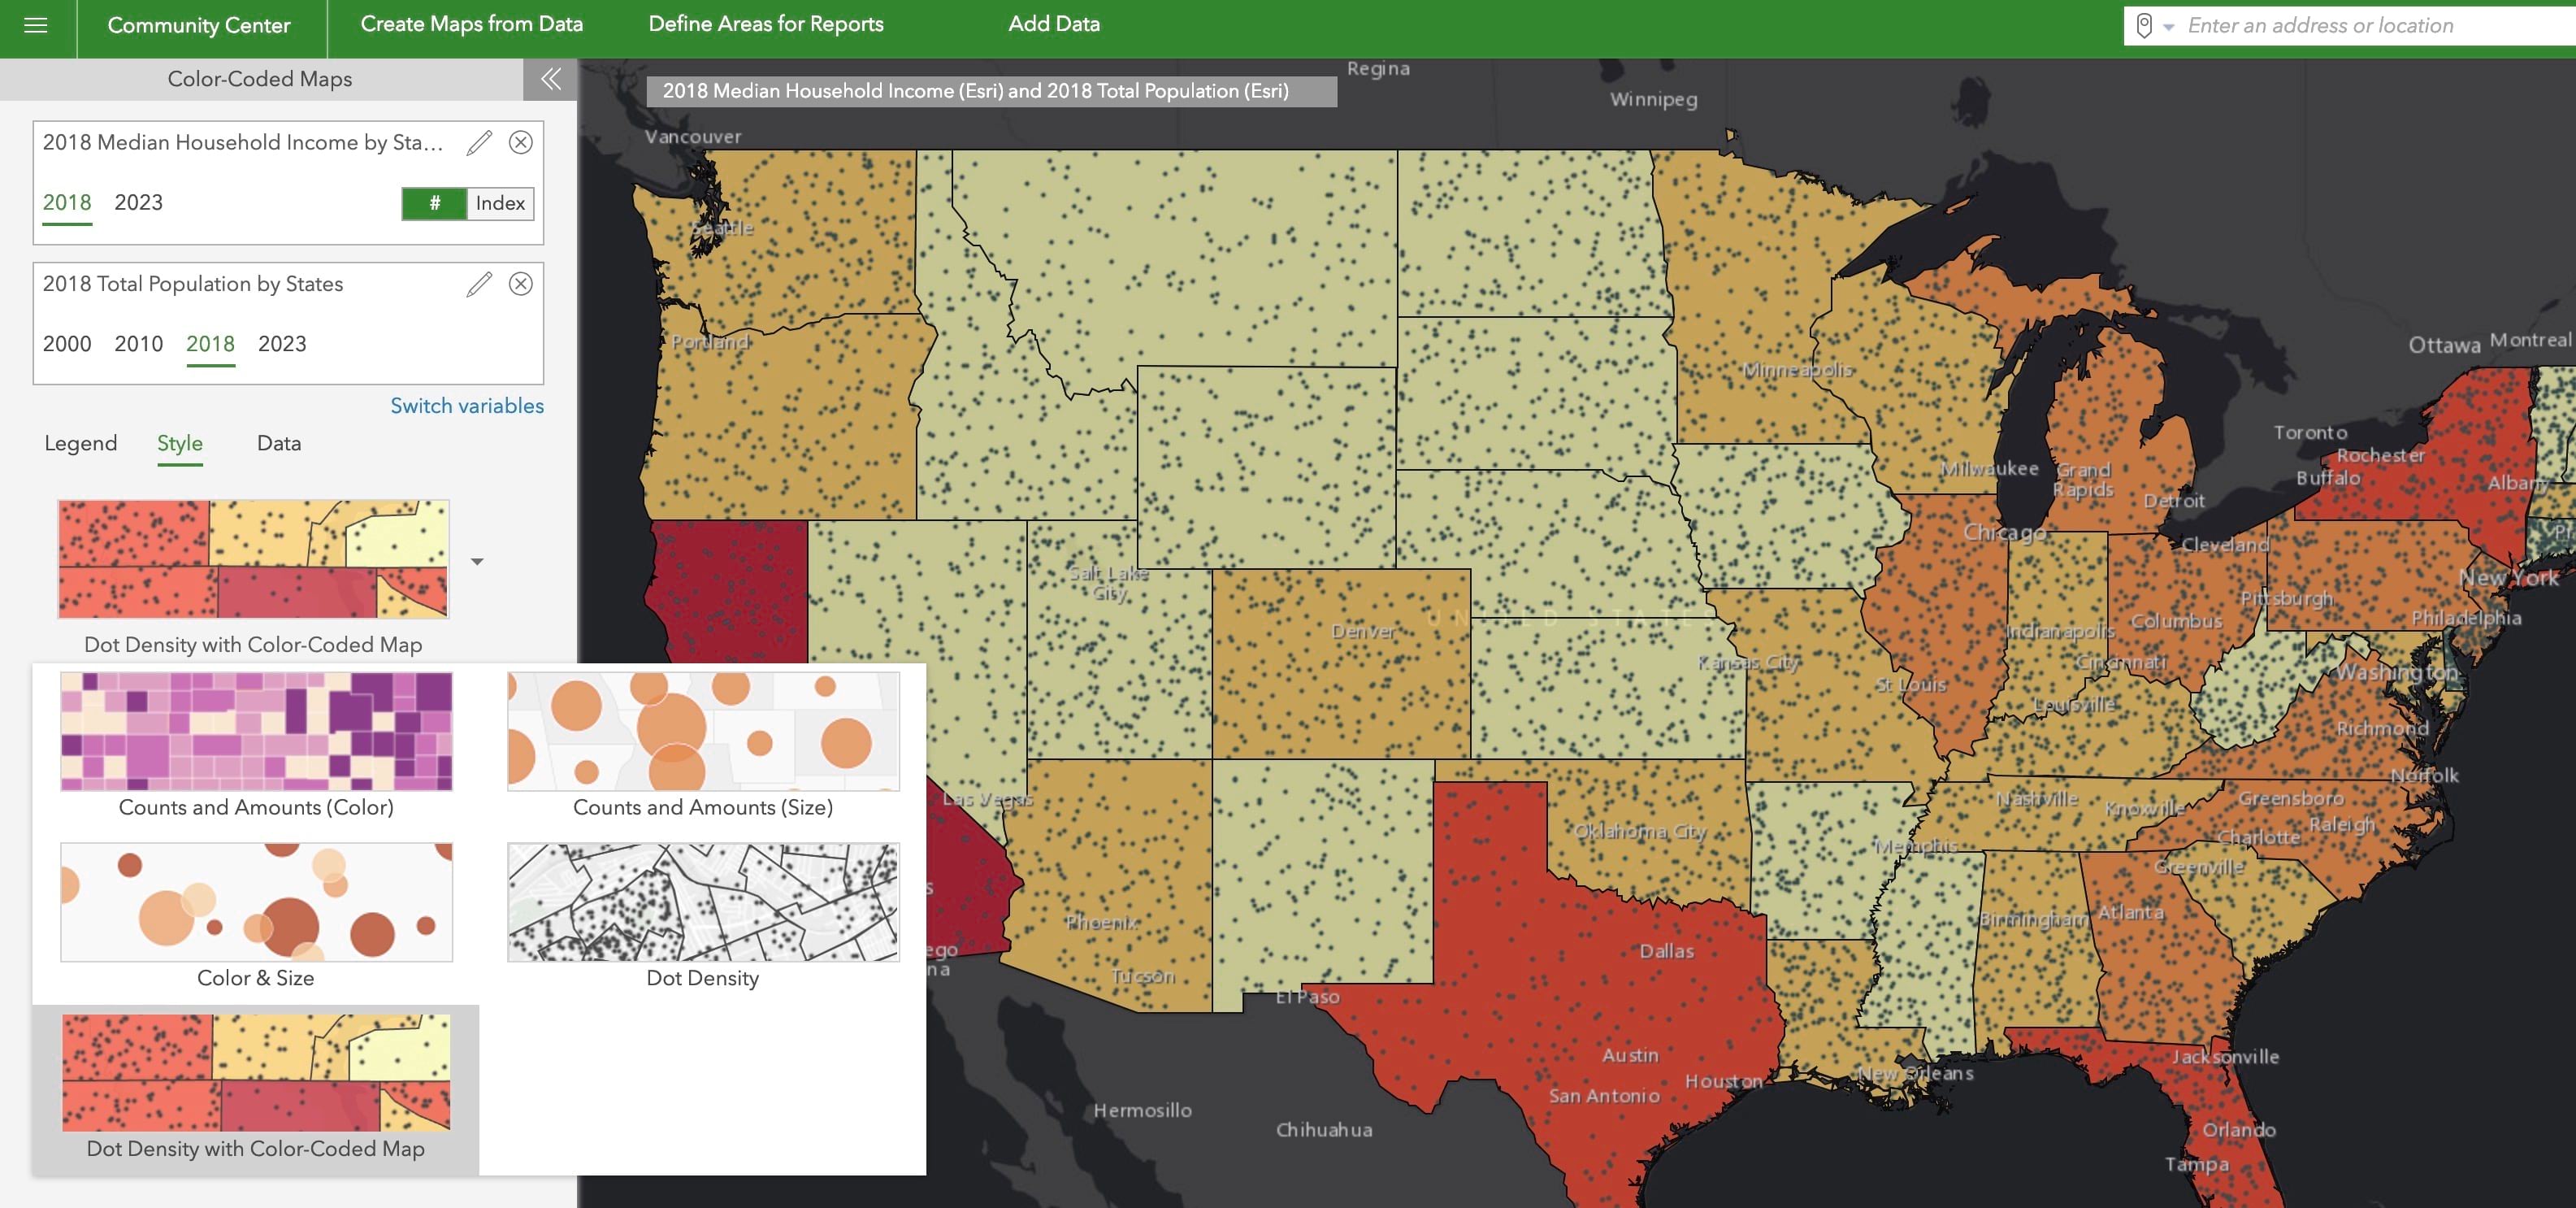Screen dimensions: 2576x1208
Task: Click the Switch variables link
Action: 466,405
